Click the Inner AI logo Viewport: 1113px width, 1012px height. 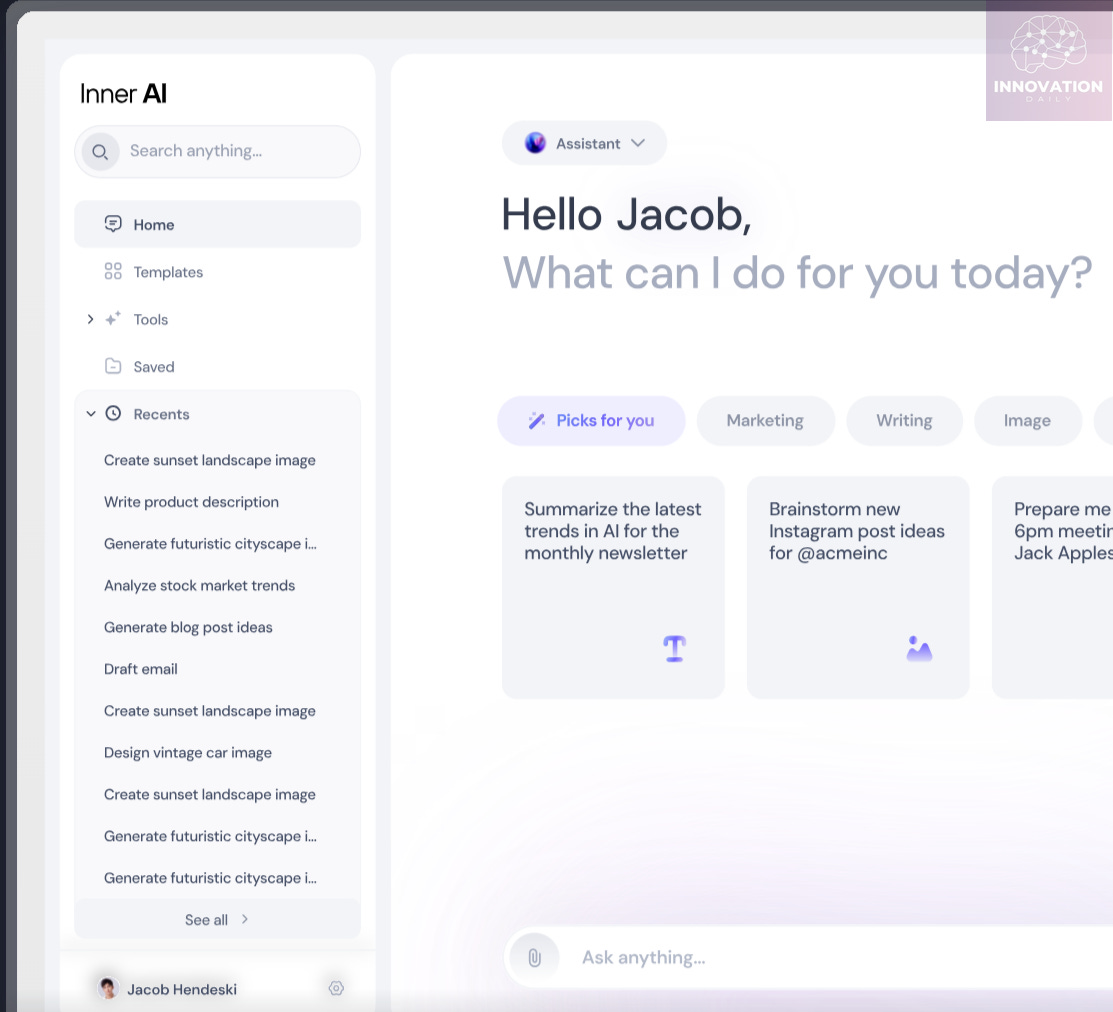(124, 94)
